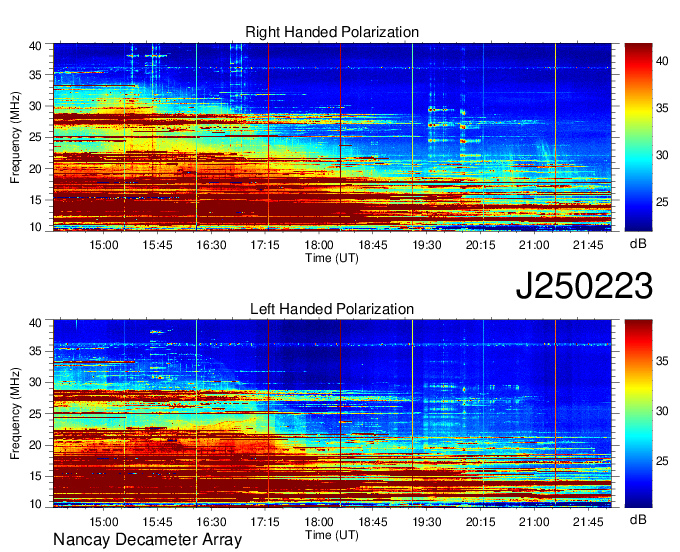Screen dimensions: 680x552
Task: Click the 21:00 tick under Right Handed plot
Action: pos(534,245)
